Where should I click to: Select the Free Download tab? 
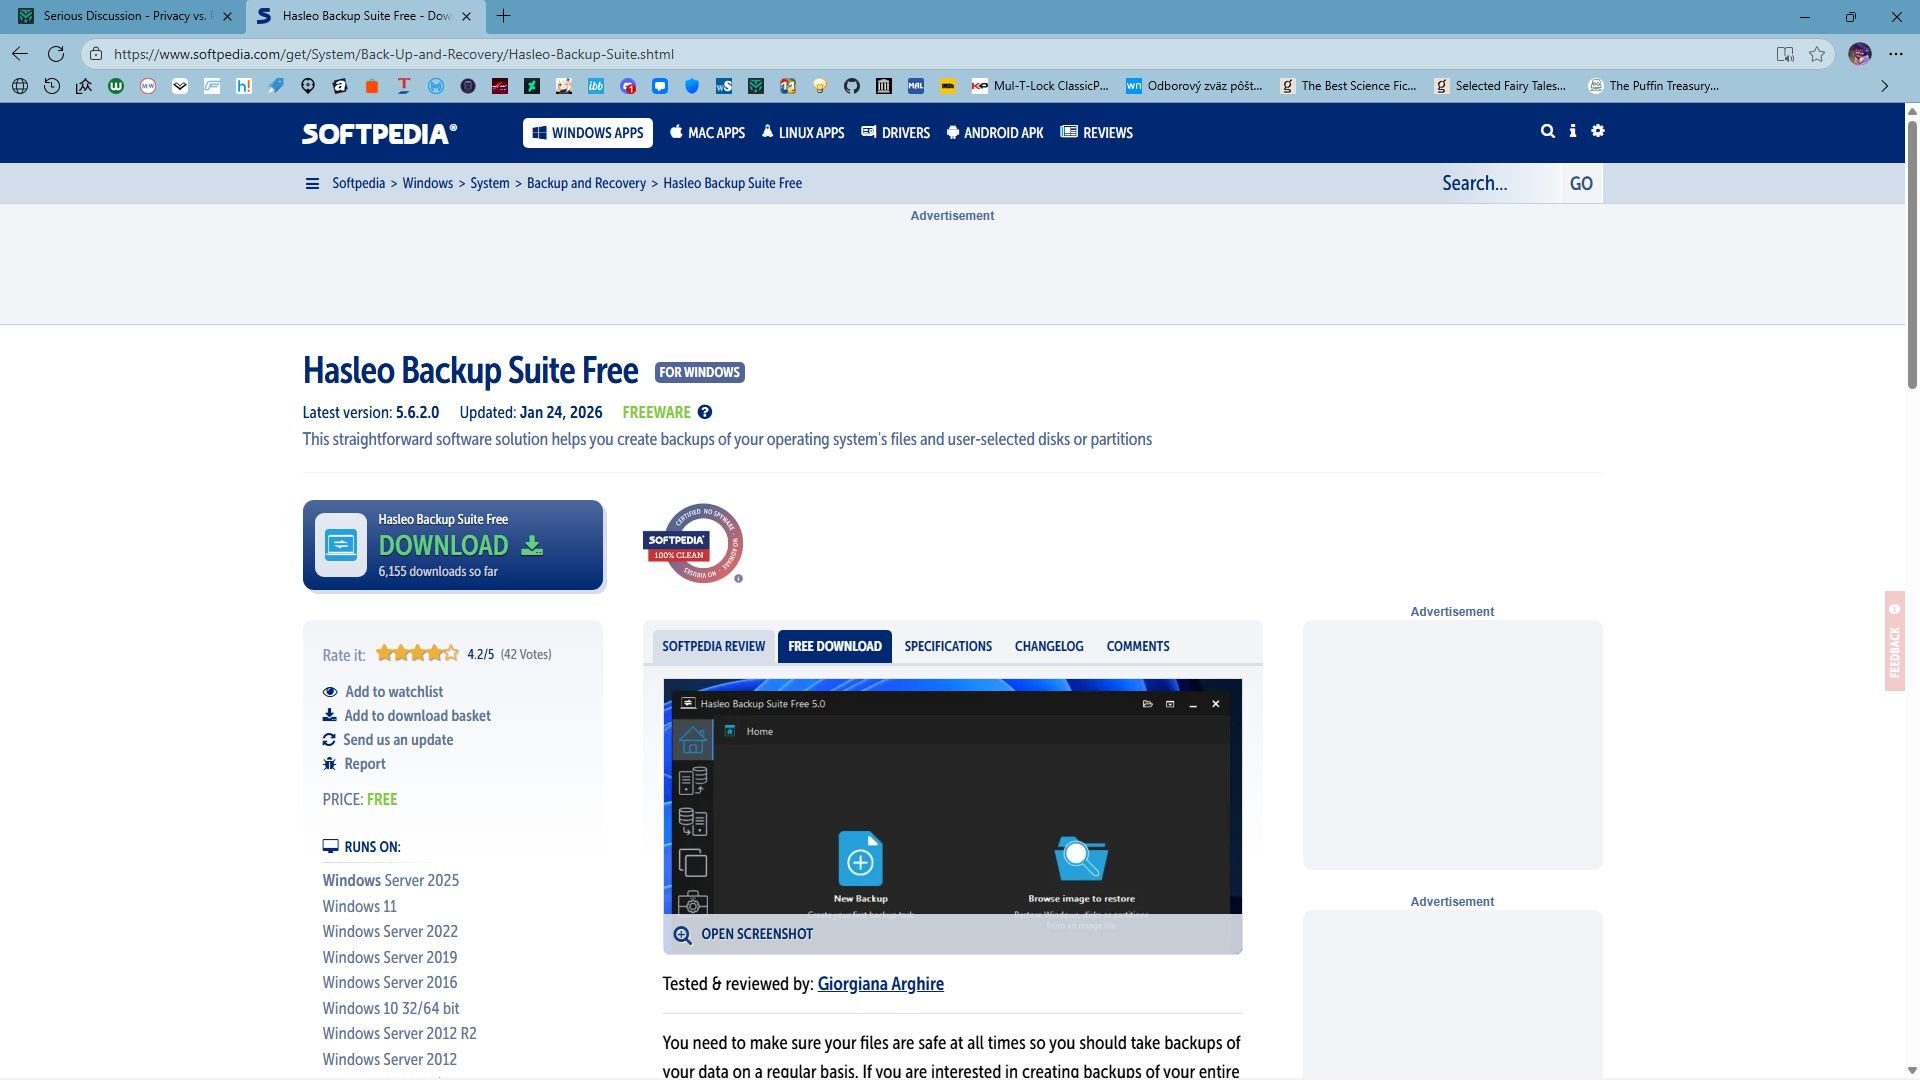835,647
